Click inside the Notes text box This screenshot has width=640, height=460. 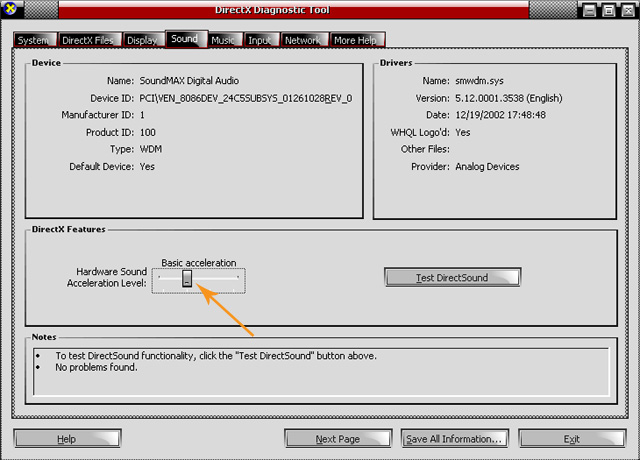click(x=320, y=372)
